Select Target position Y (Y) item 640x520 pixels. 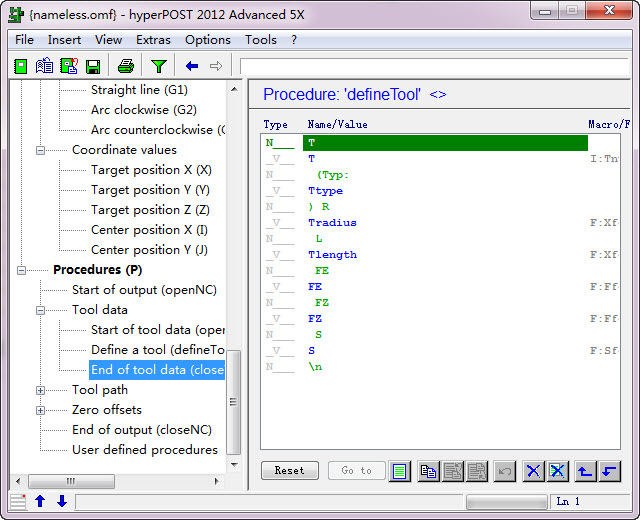[x=150, y=190]
